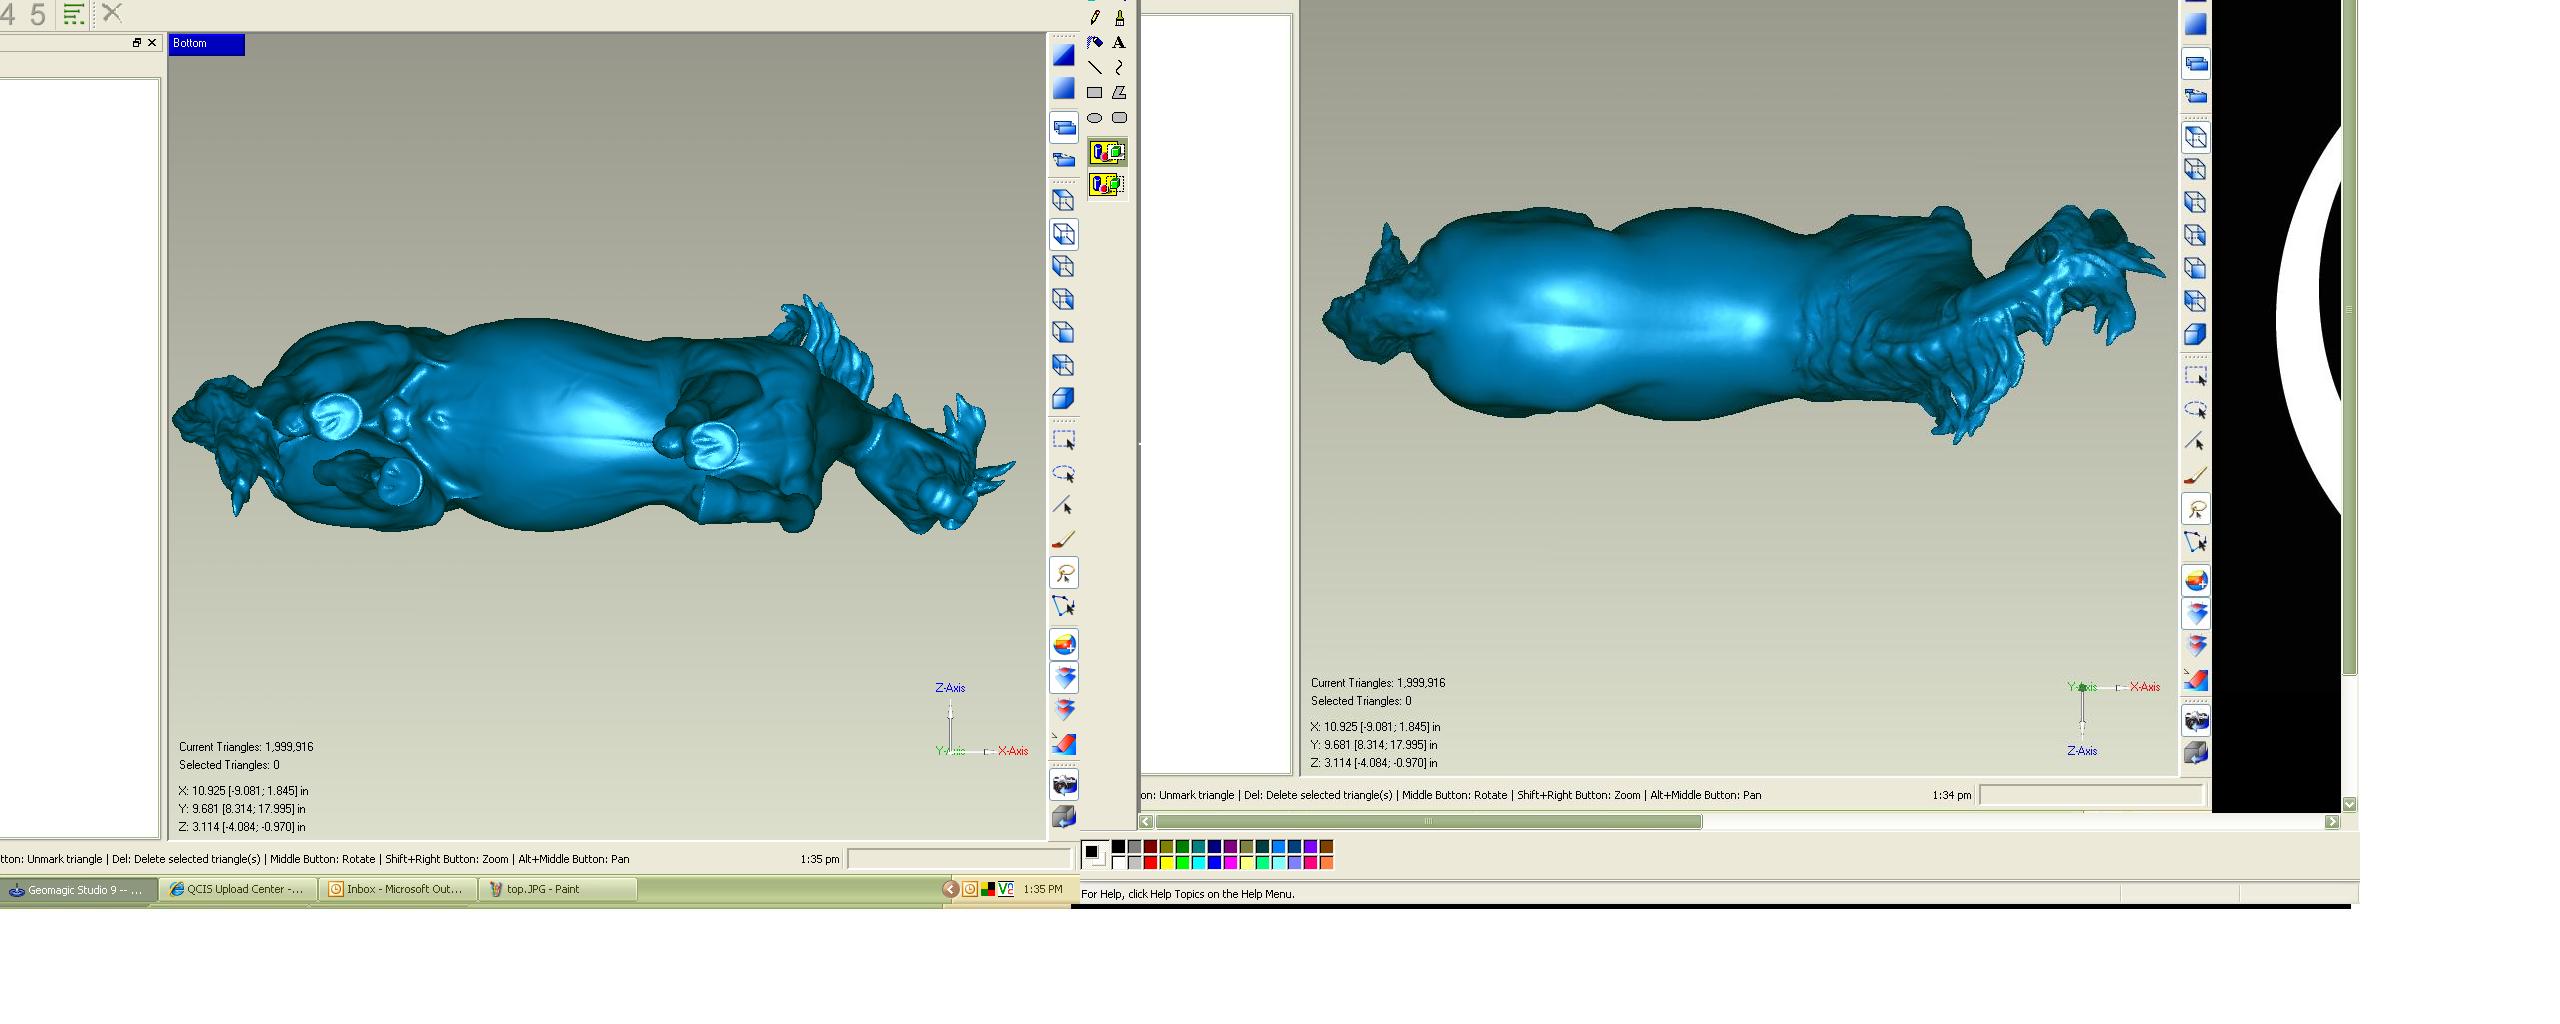Enable the transparent draw option in Paint
Screen dimensions: 2560x1024
pos(1107,184)
